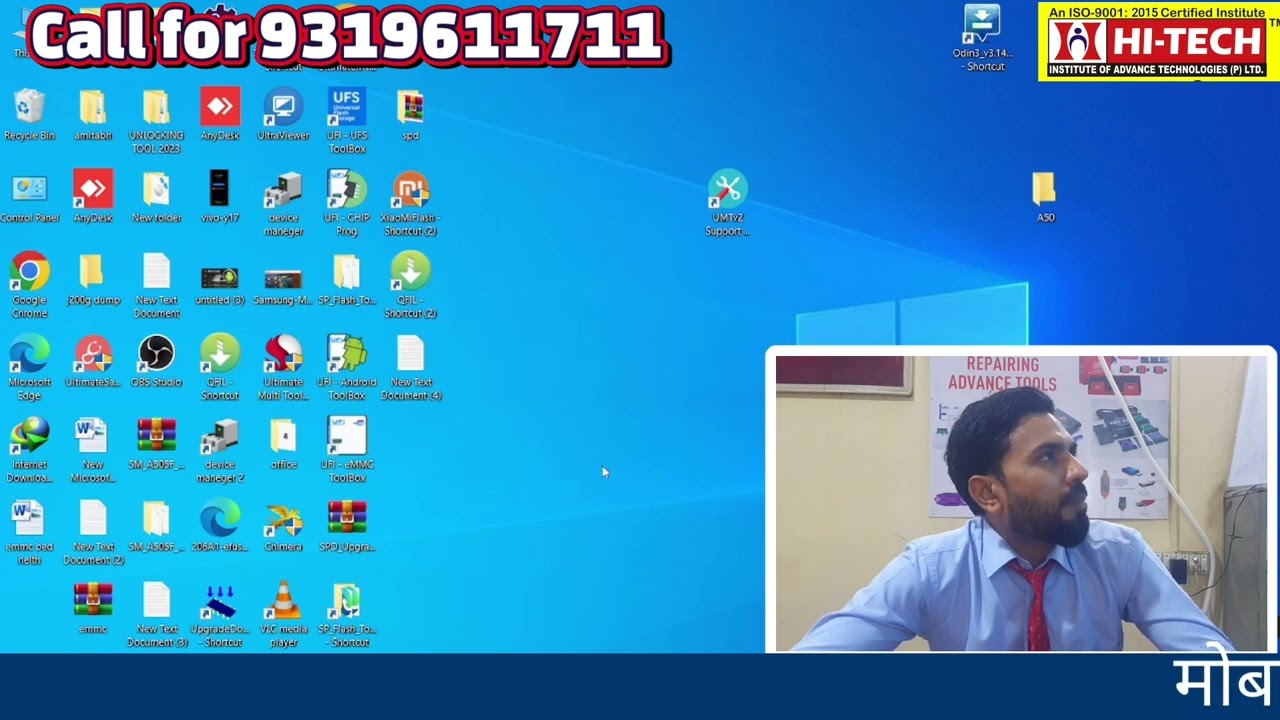The image size is (1280, 720).
Task: Open the device maneger shortcut
Action: 283,203
